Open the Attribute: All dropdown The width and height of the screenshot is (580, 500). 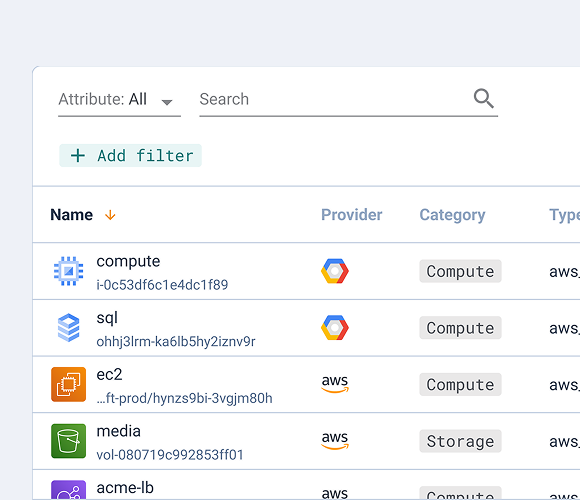(x=119, y=100)
